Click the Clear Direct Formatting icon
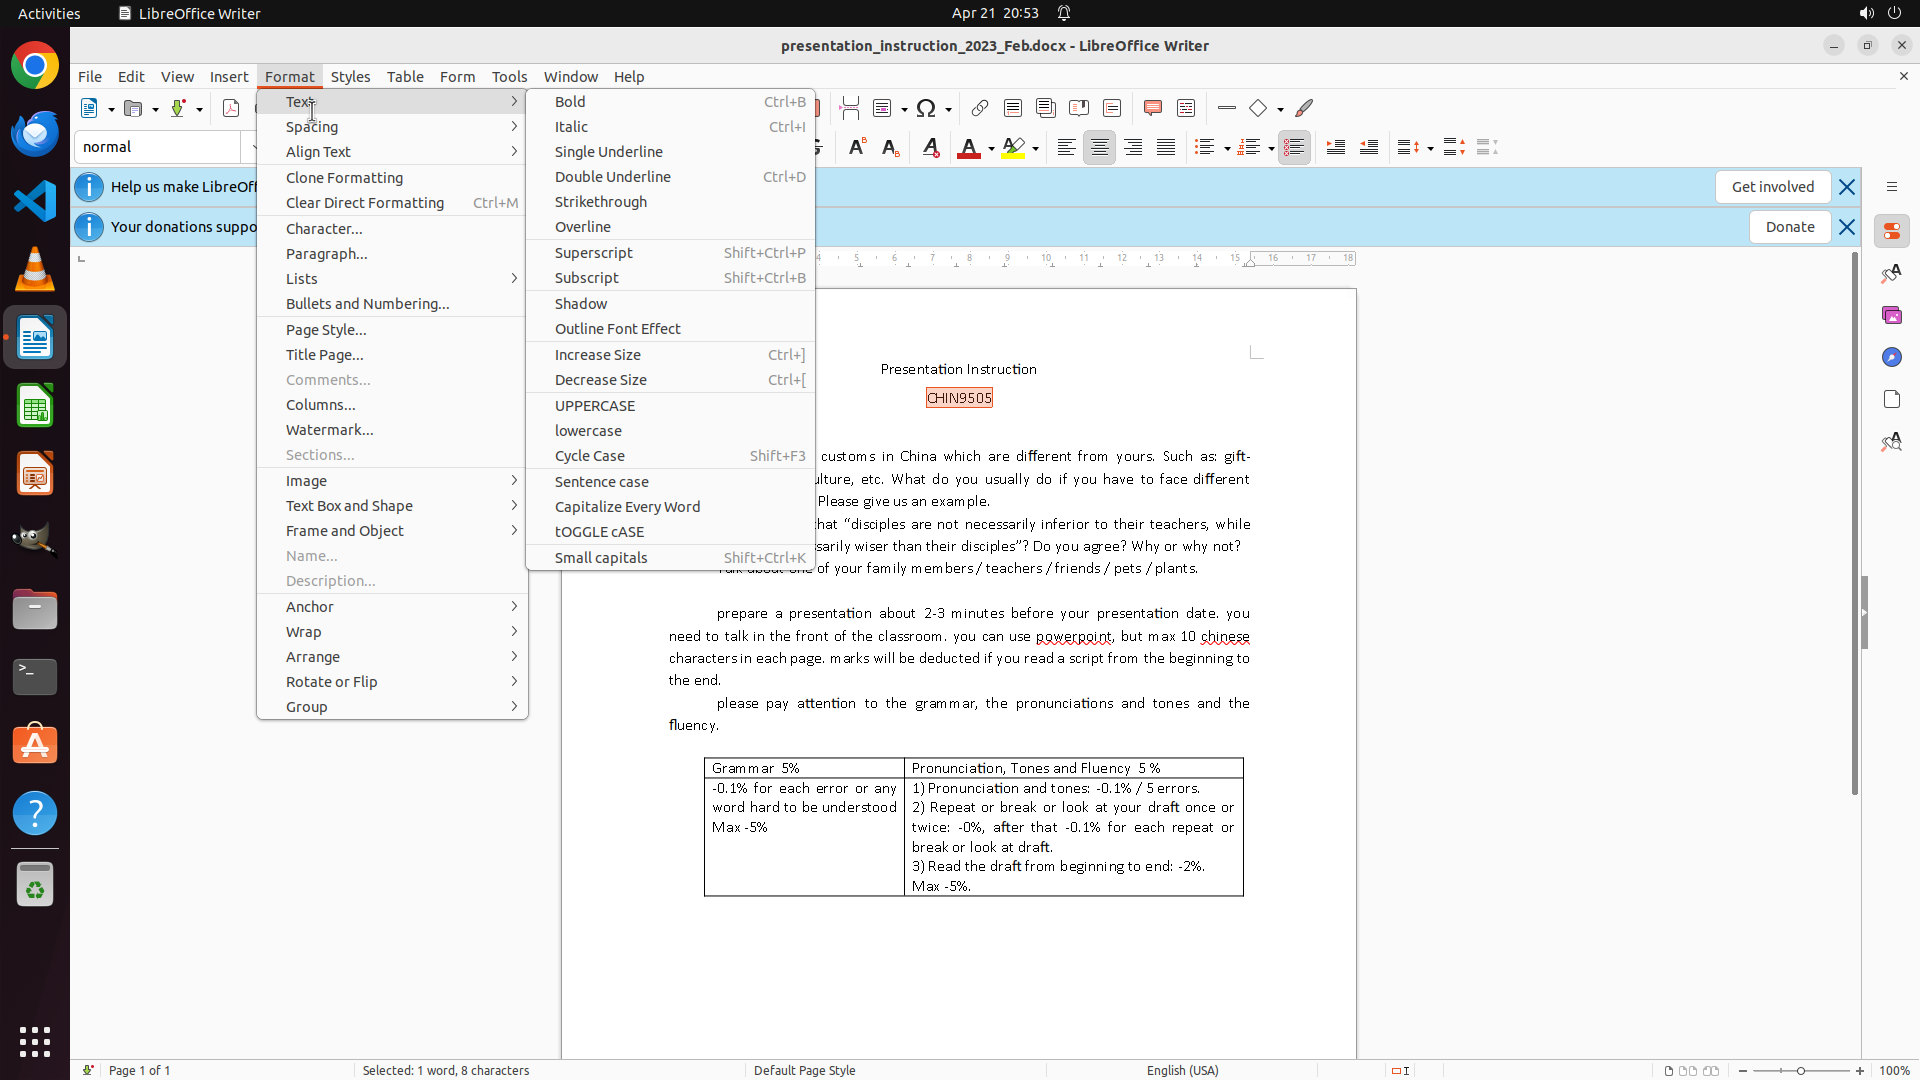Image resolution: width=1920 pixels, height=1080 pixels. [x=931, y=148]
